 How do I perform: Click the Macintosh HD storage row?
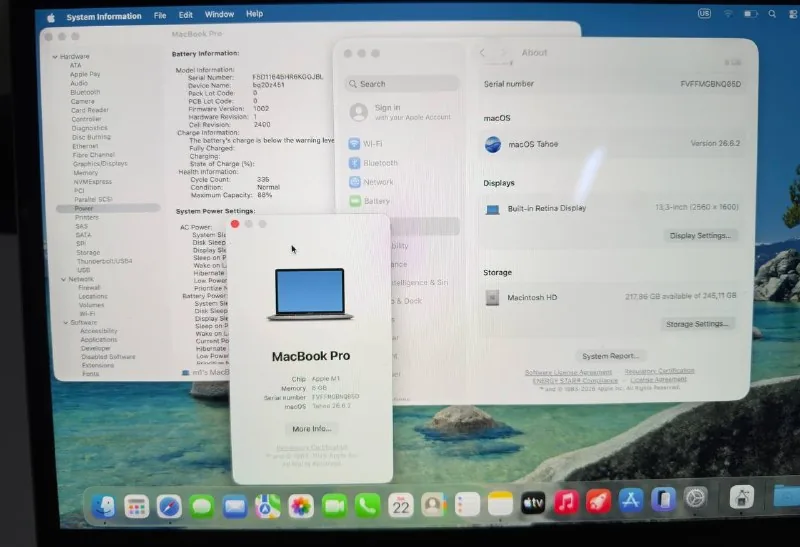tap(611, 297)
